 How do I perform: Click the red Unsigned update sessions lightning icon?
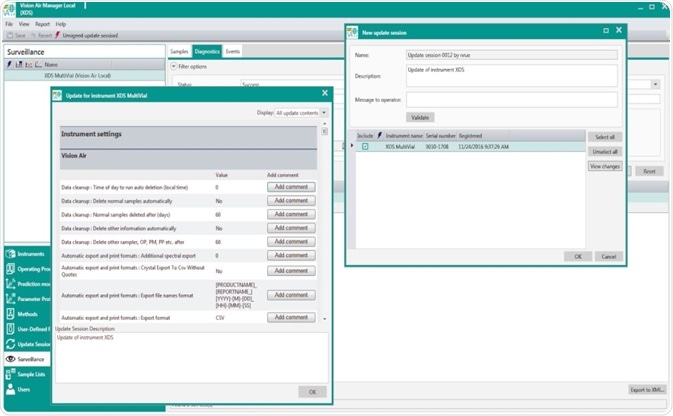(58, 35)
